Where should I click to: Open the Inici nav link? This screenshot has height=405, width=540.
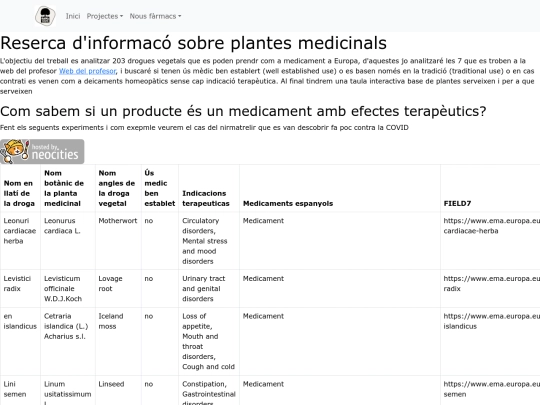pyautogui.click(x=73, y=16)
